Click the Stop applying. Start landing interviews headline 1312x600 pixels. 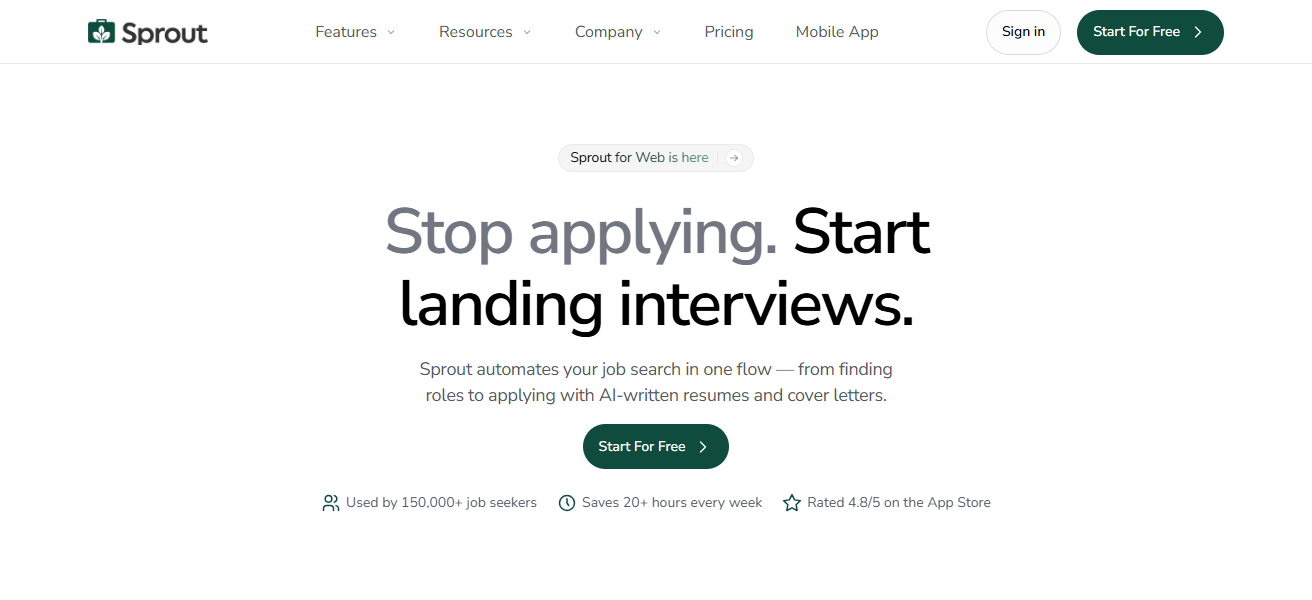click(657, 268)
